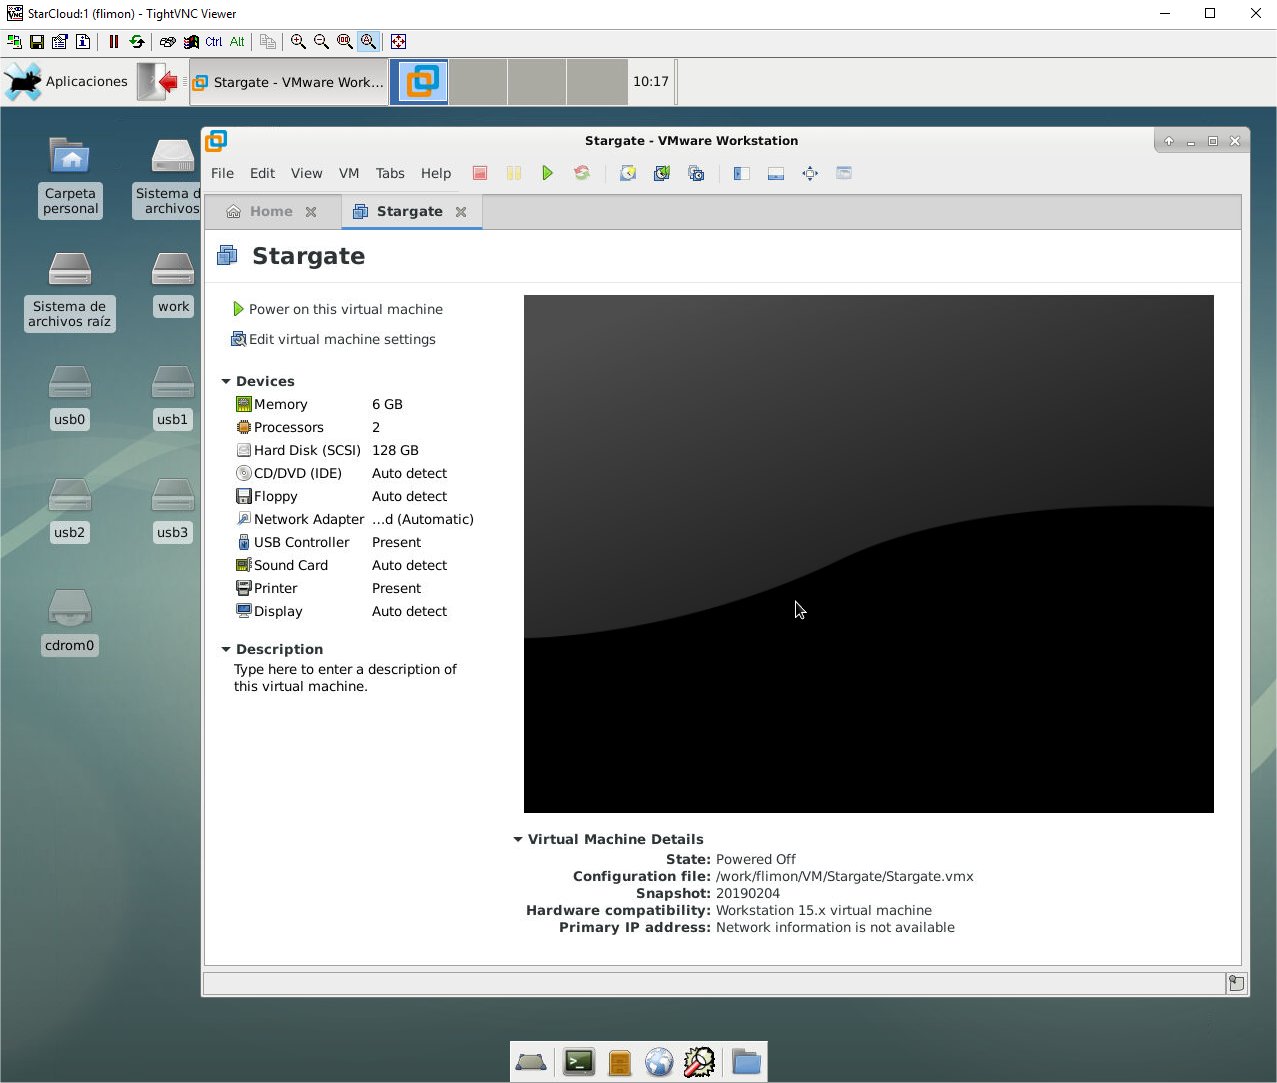Click the Display device icon

243,611
